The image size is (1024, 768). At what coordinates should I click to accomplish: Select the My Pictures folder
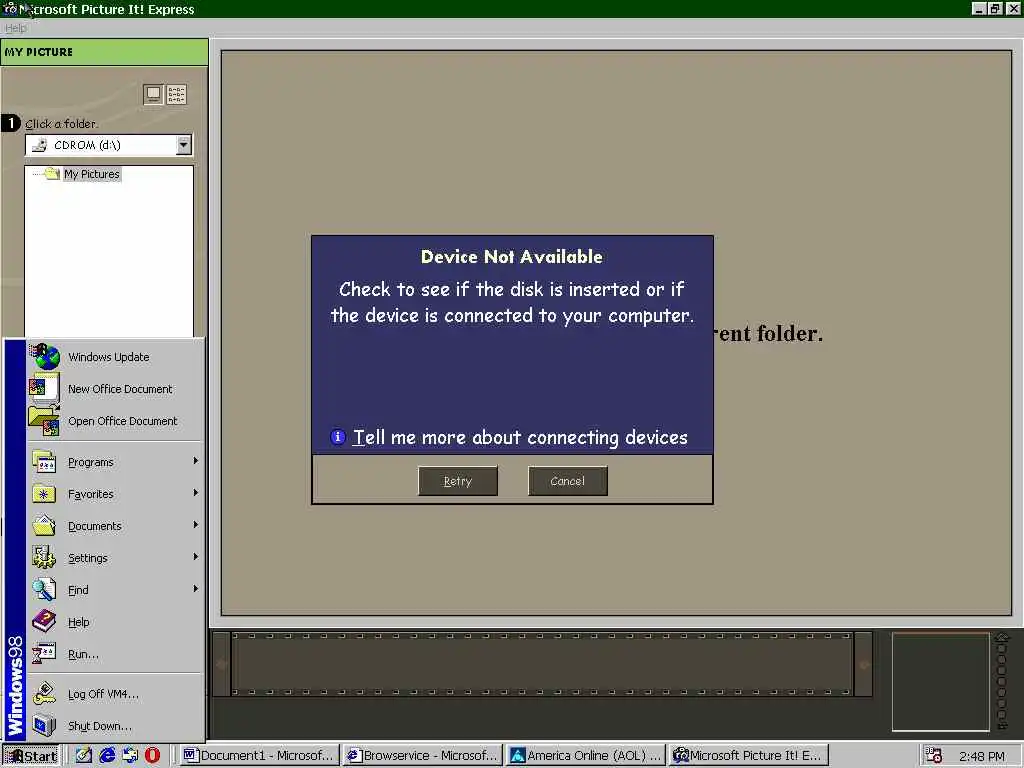91,174
